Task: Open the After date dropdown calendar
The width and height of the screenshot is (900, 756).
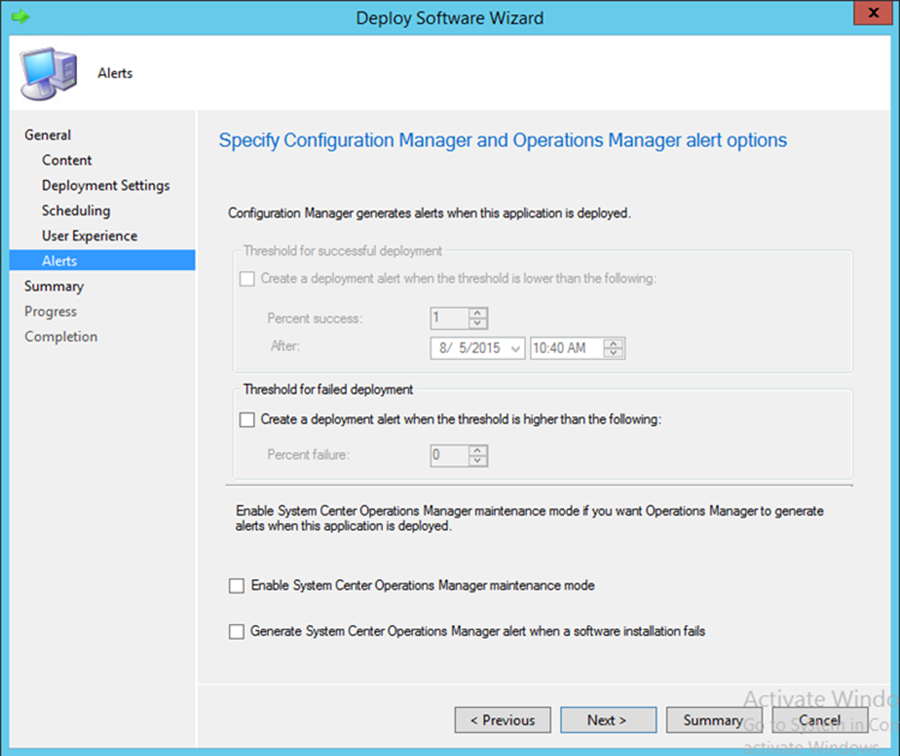Action: tap(515, 348)
